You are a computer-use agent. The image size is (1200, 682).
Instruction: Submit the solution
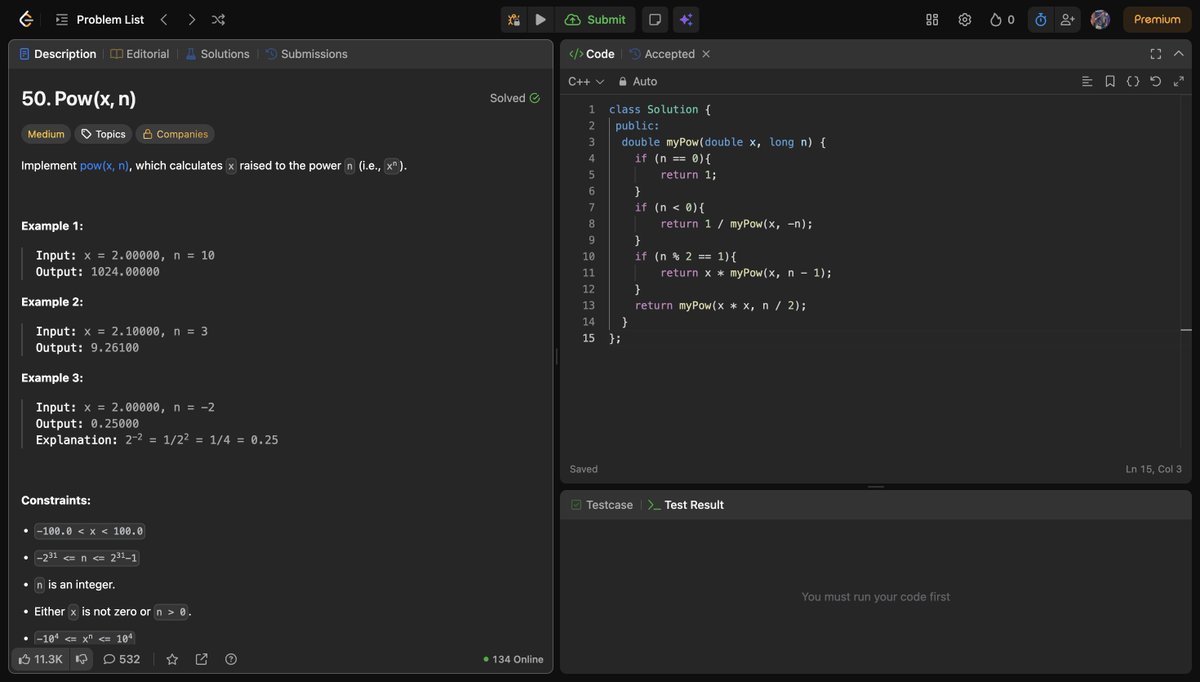(x=595, y=19)
